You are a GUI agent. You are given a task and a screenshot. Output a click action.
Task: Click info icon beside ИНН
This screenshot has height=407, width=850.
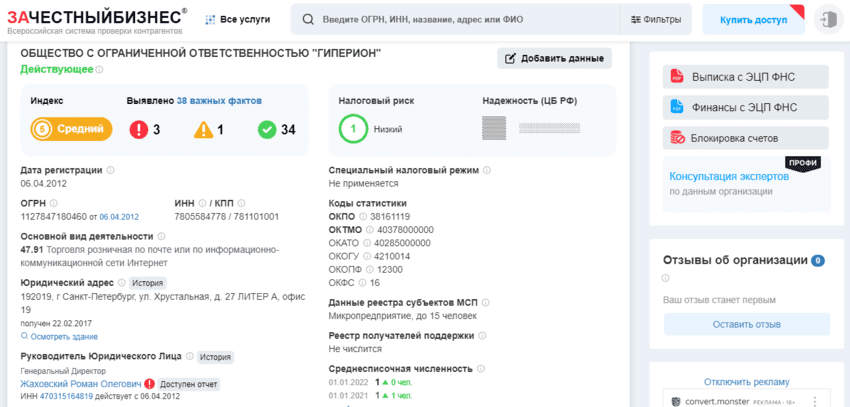(202, 203)
